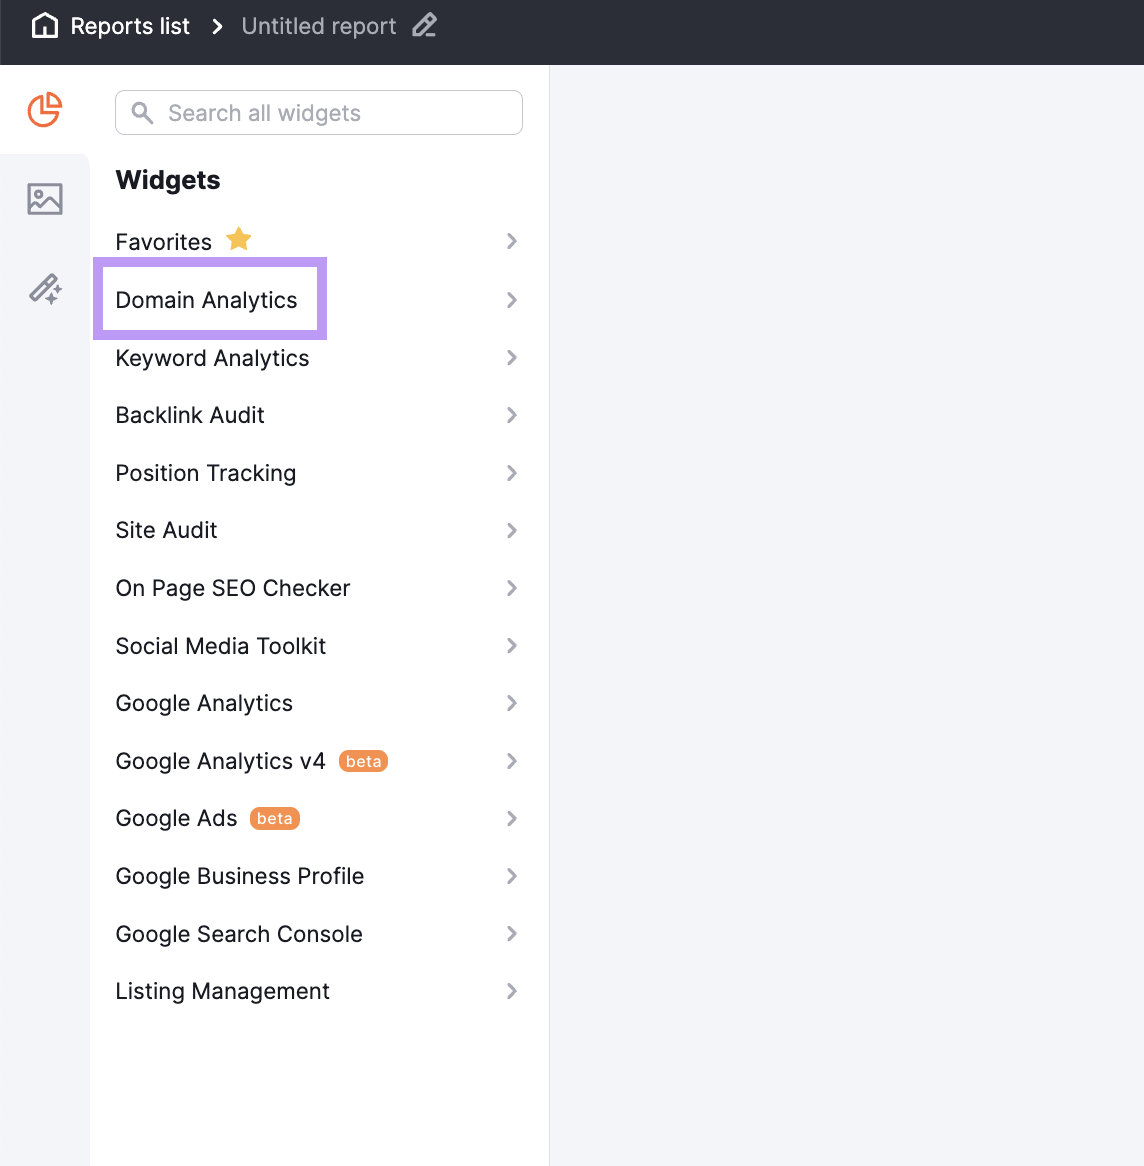Select the Untitled report breadcrumb title
The image size is (1144, 1166).
pyautogui.click(x=319, y=25)
